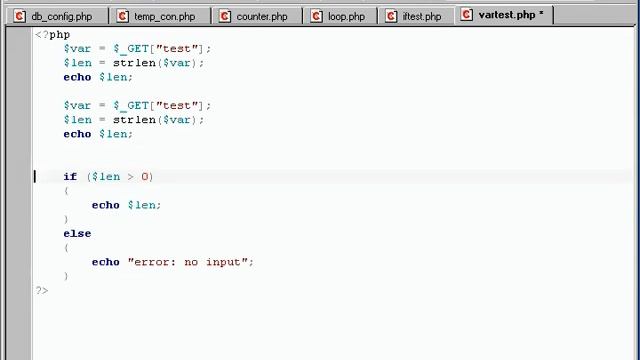Switch to the db_config.php tab
640x360 pixels.
tap(58, 16)
